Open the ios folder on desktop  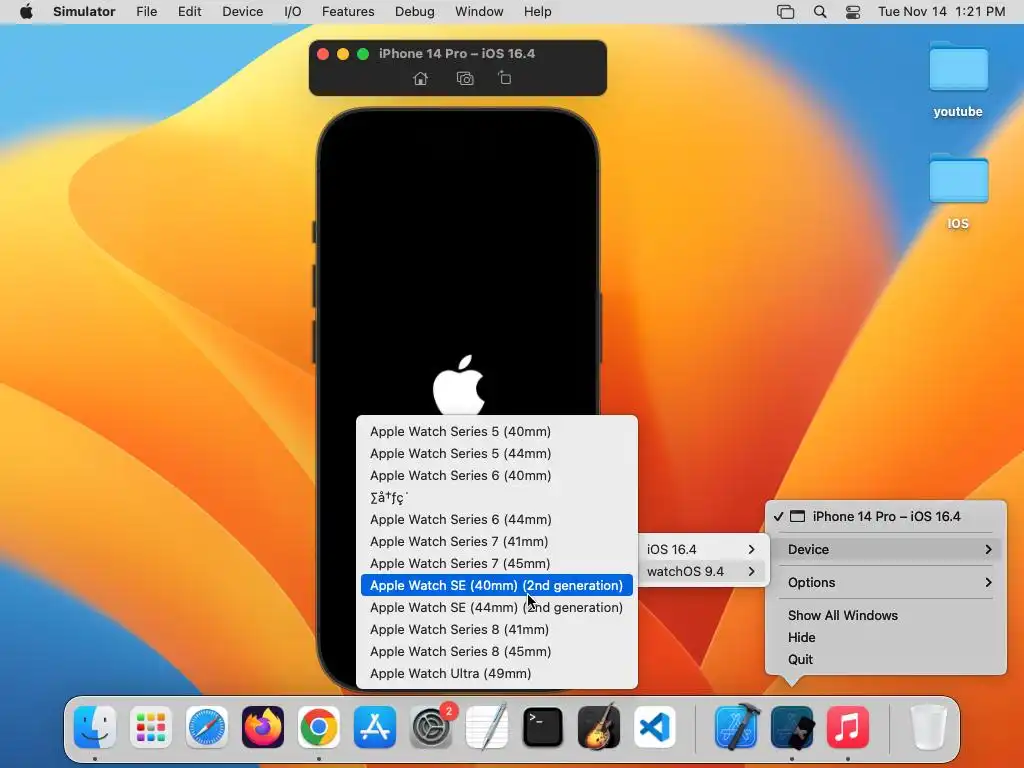point(958,192)
